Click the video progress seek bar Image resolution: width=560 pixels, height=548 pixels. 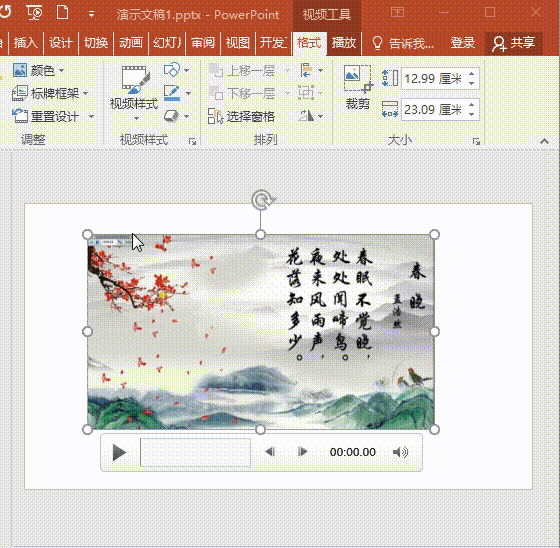[195, 452]
